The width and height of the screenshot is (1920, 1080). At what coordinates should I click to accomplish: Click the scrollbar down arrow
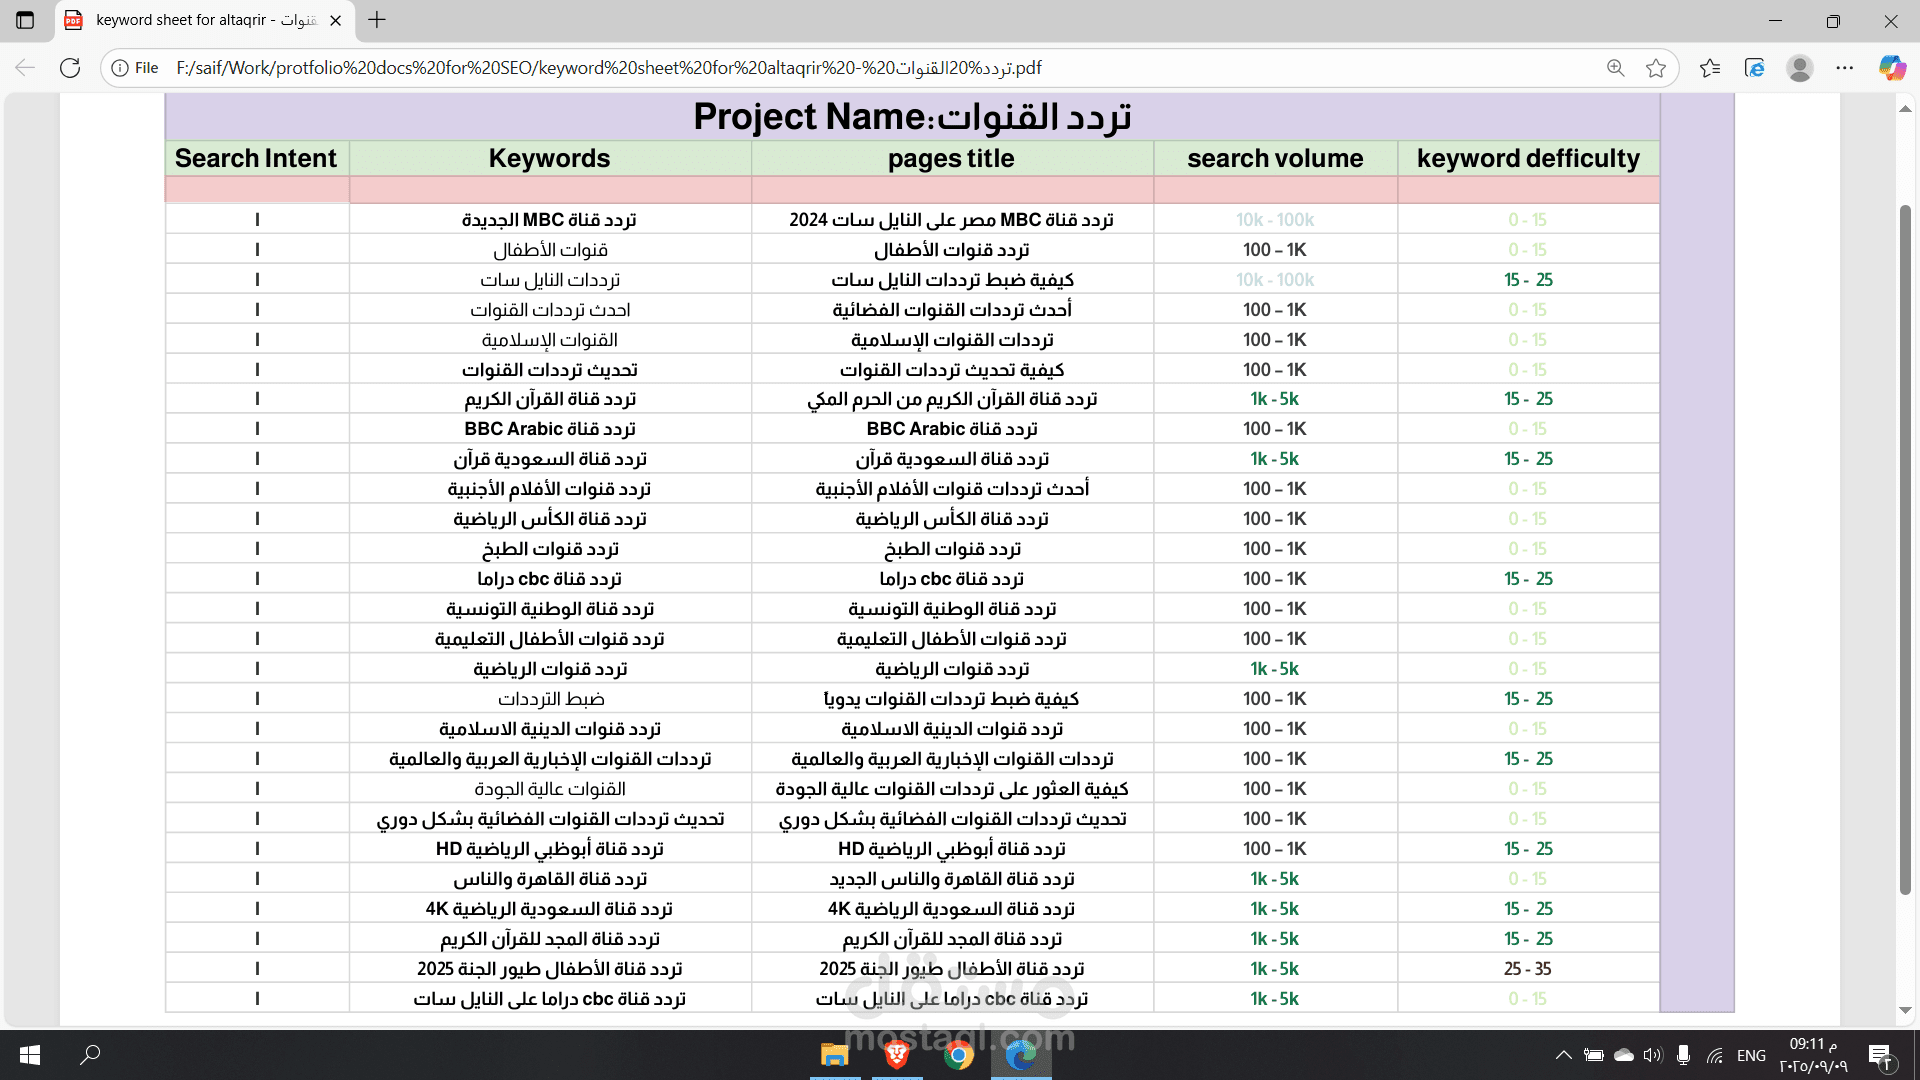click(x=1905, y=1010)
